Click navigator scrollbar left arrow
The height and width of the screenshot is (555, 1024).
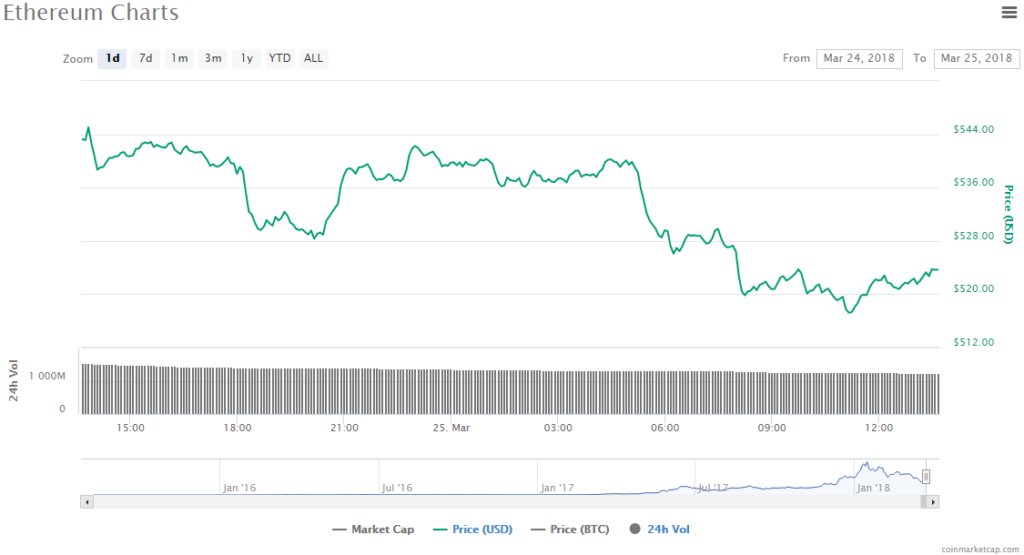coord(87,501)
